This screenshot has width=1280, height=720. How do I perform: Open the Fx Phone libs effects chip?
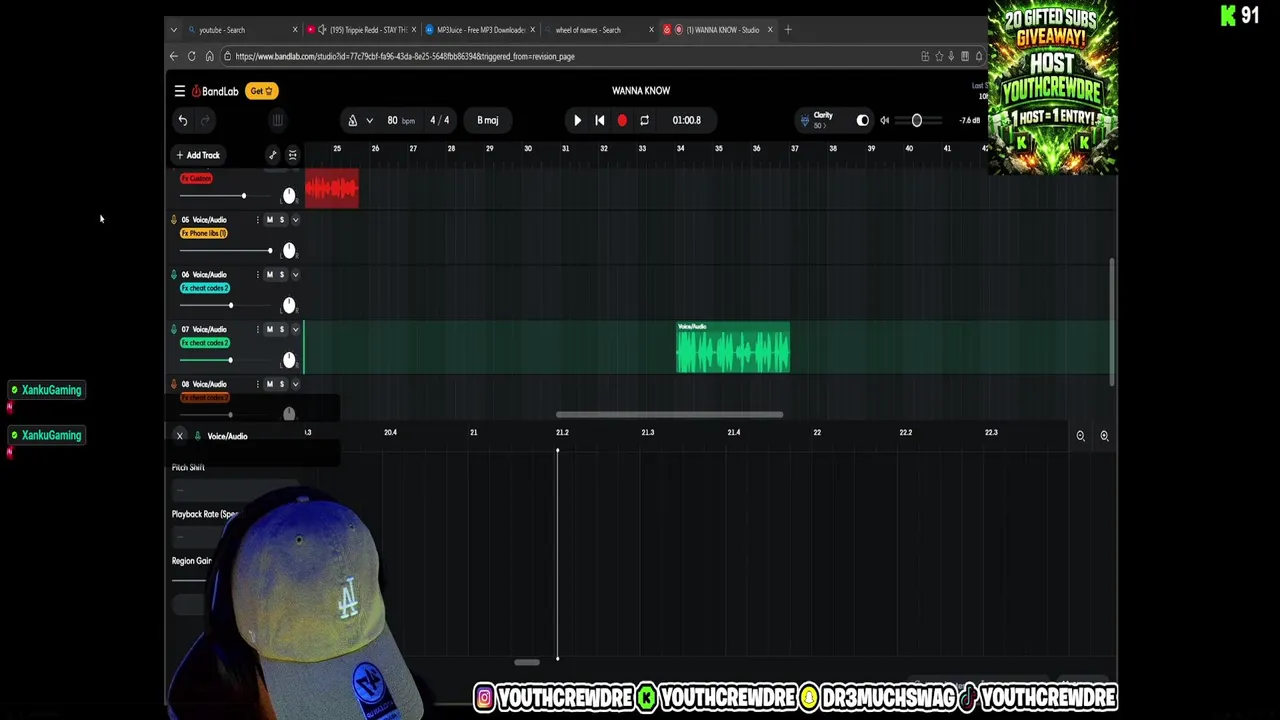(203, 233)
